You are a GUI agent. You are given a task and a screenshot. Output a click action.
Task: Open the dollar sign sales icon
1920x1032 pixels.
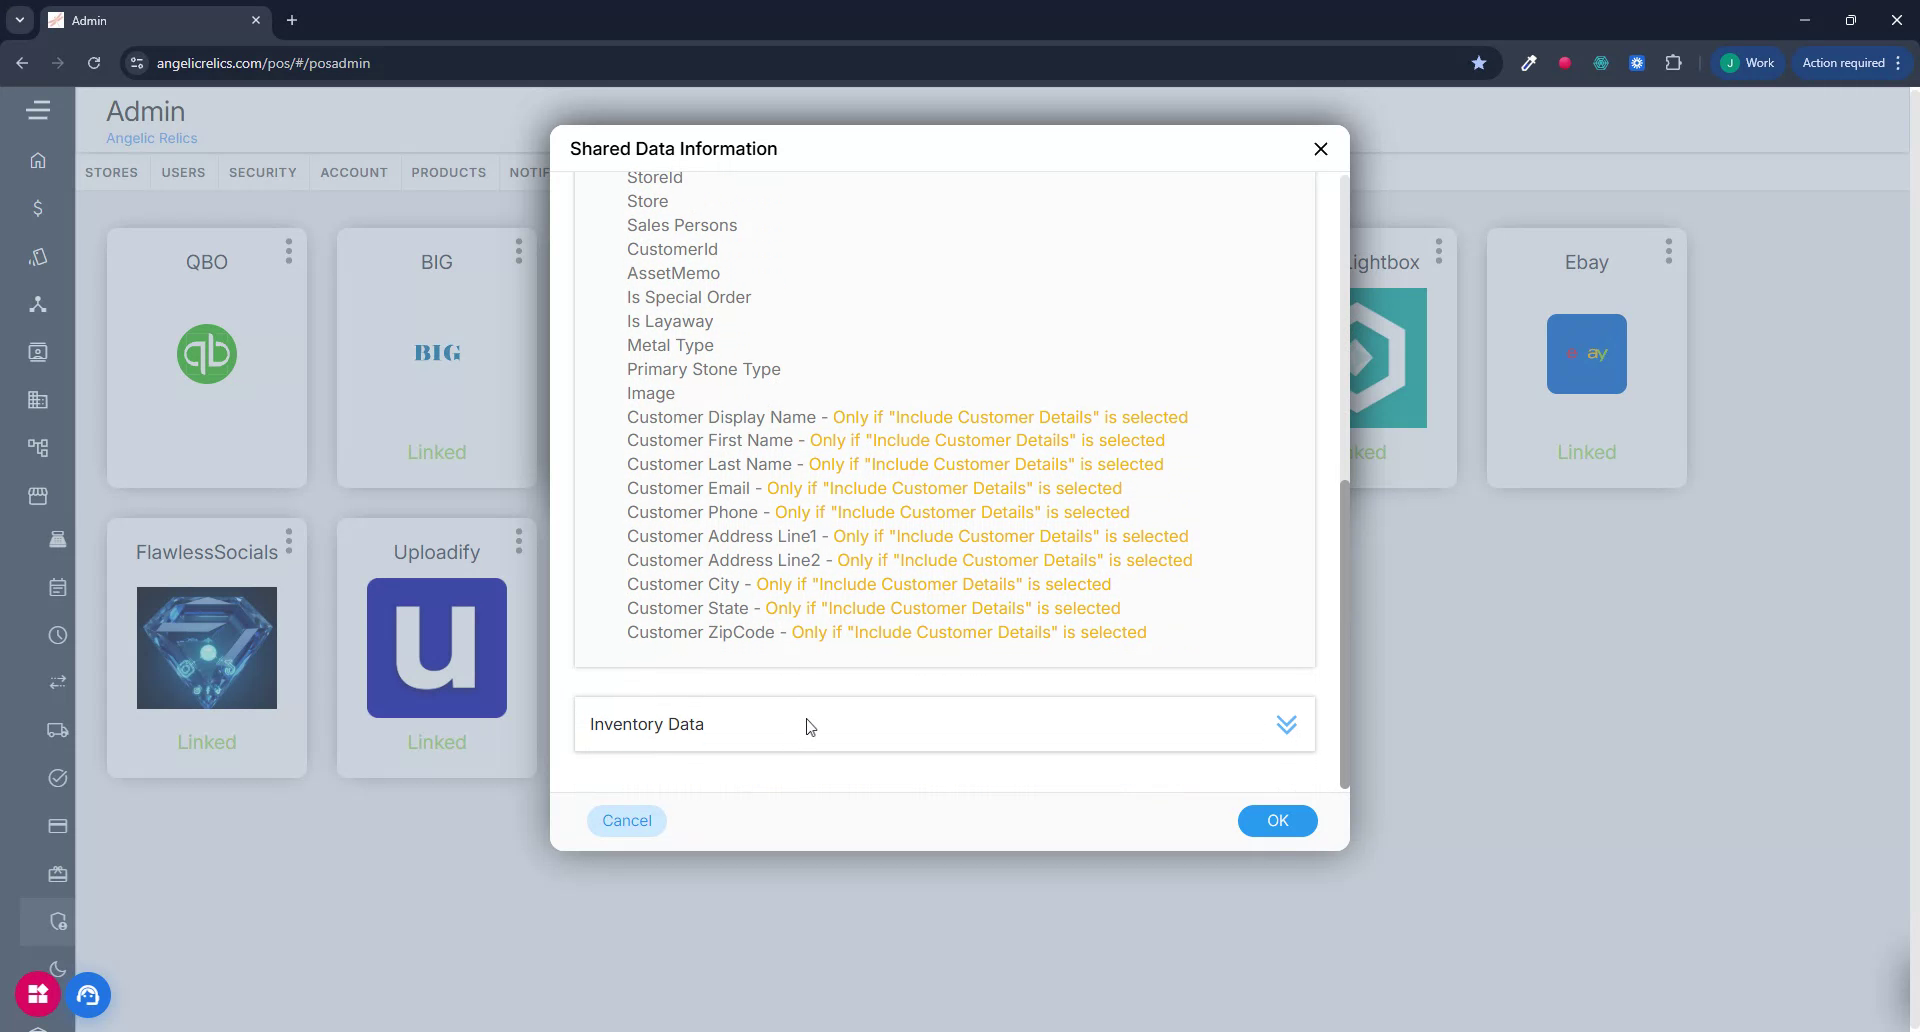38,208
